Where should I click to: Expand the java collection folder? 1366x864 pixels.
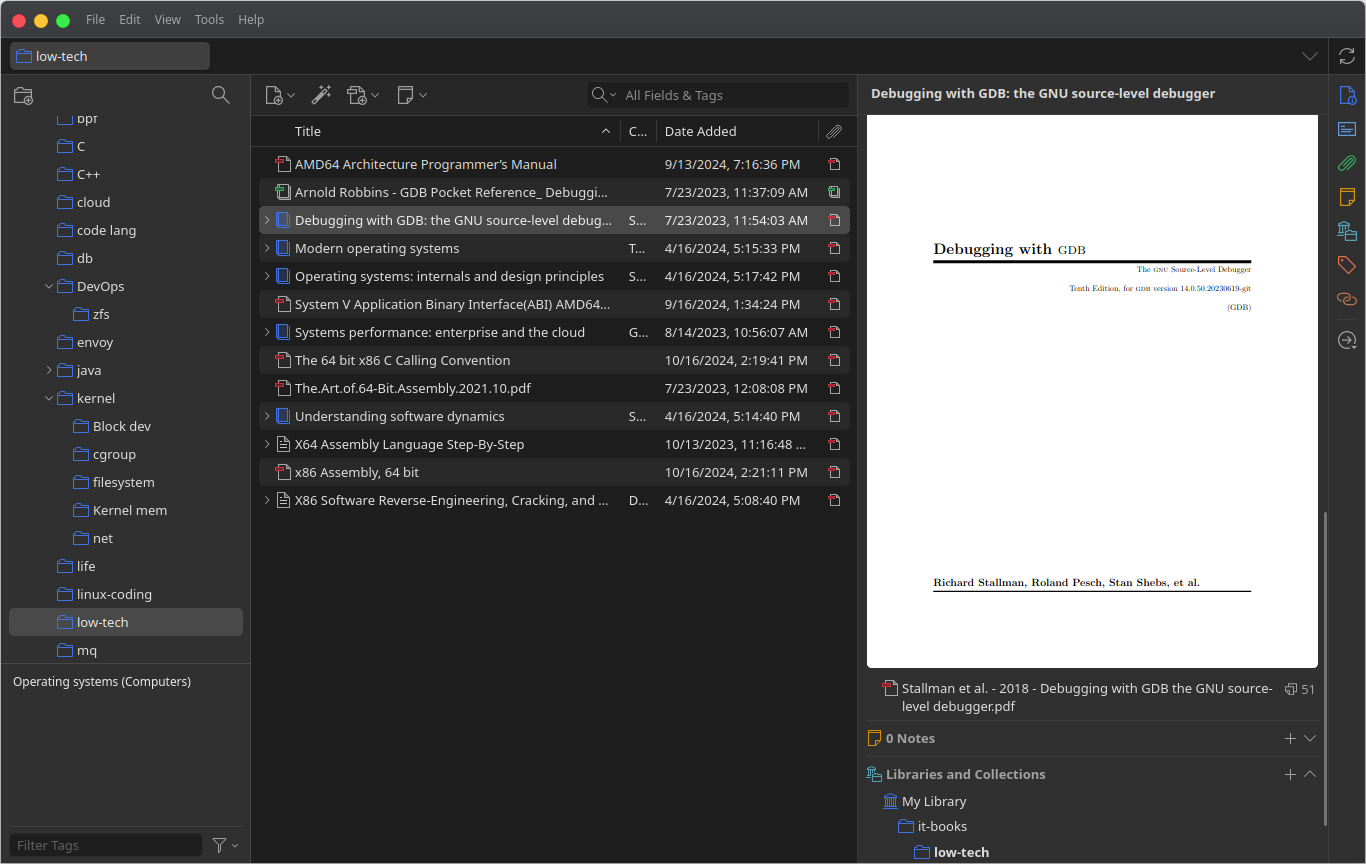49,370
